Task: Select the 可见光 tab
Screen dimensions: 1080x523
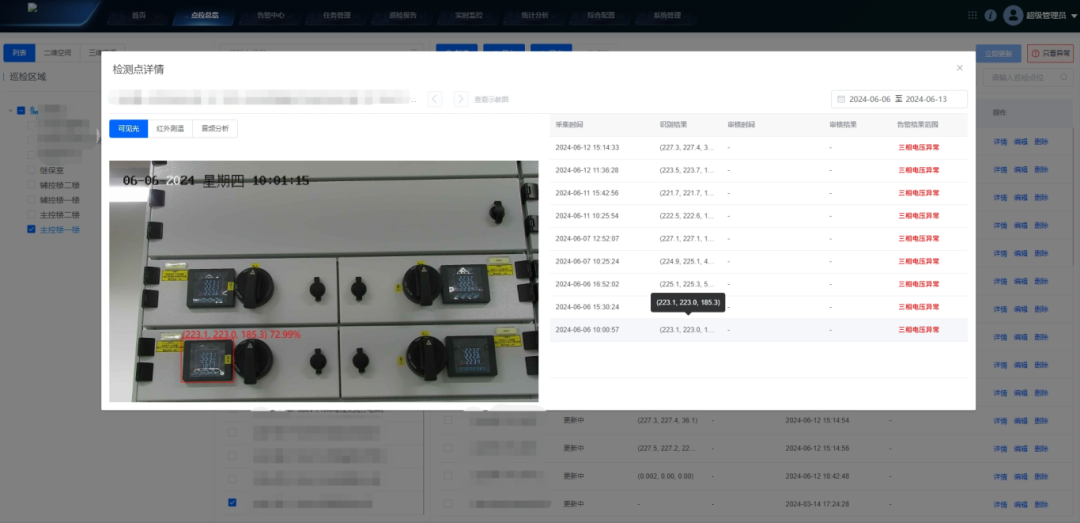Action: (128, 128)
